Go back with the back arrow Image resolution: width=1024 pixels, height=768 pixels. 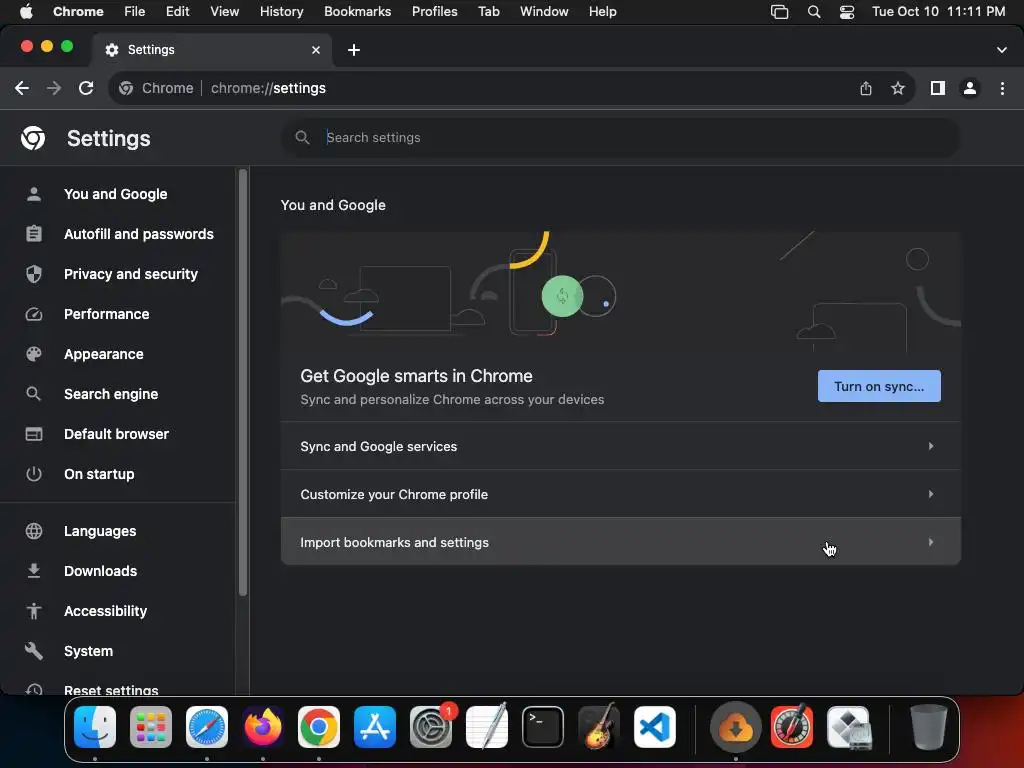[x=22, y=88]
